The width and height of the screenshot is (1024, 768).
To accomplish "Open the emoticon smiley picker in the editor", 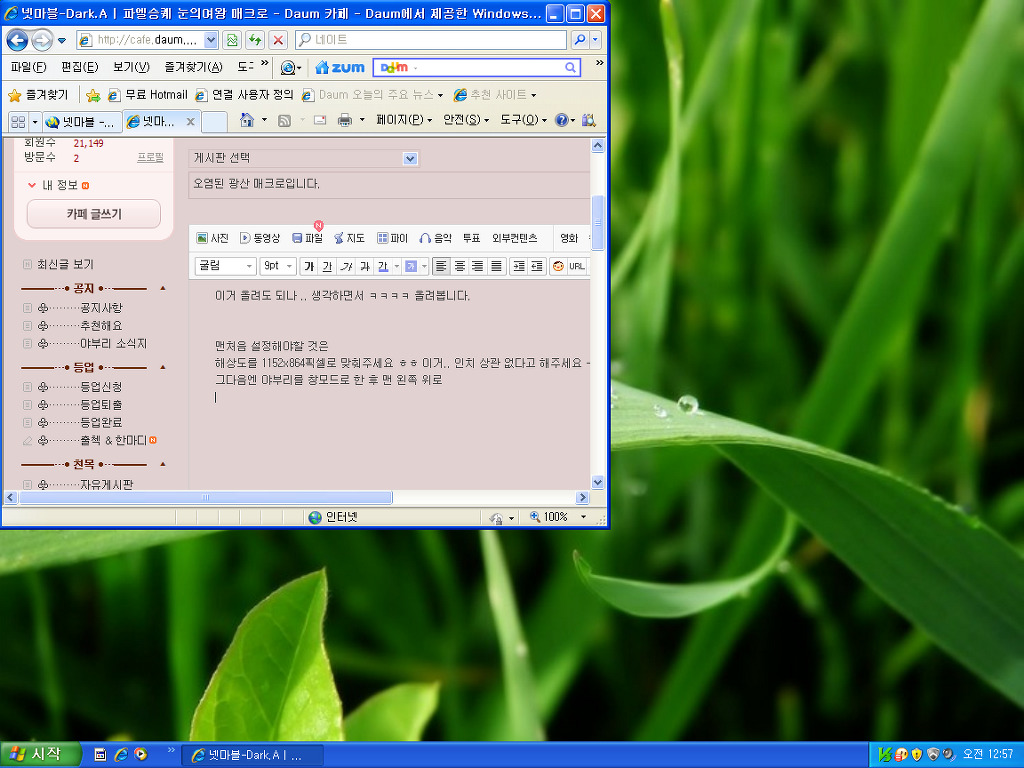I will 558,266.
